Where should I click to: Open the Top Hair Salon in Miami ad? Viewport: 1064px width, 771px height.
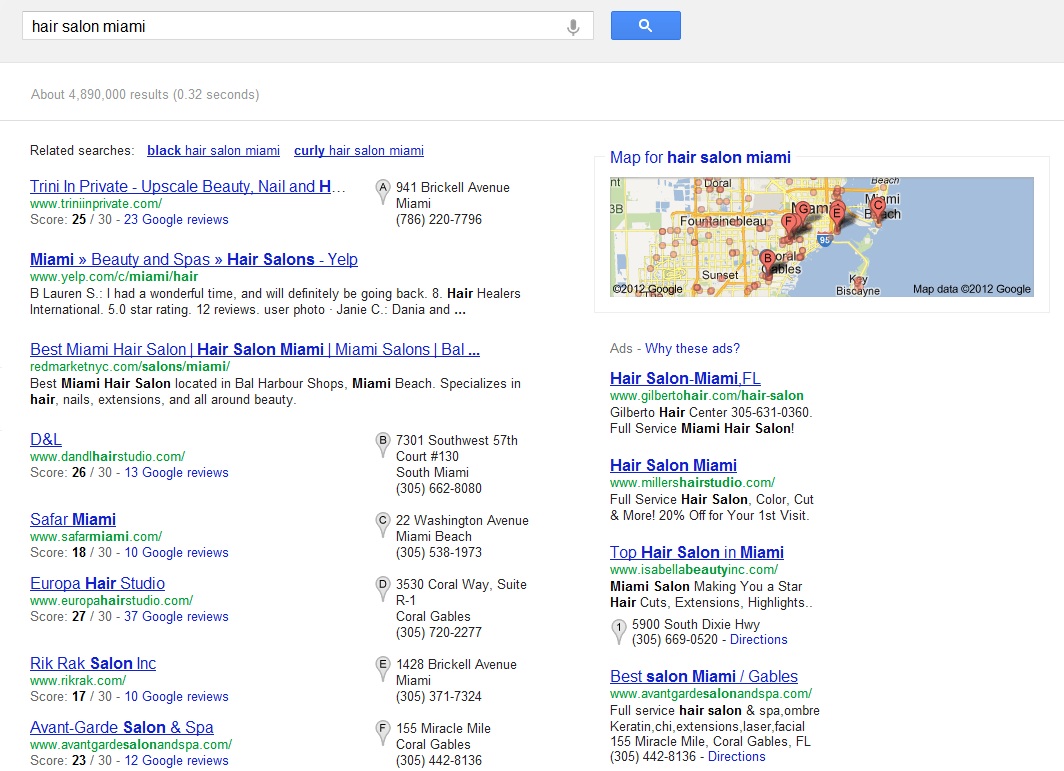[x=696, y=553]
